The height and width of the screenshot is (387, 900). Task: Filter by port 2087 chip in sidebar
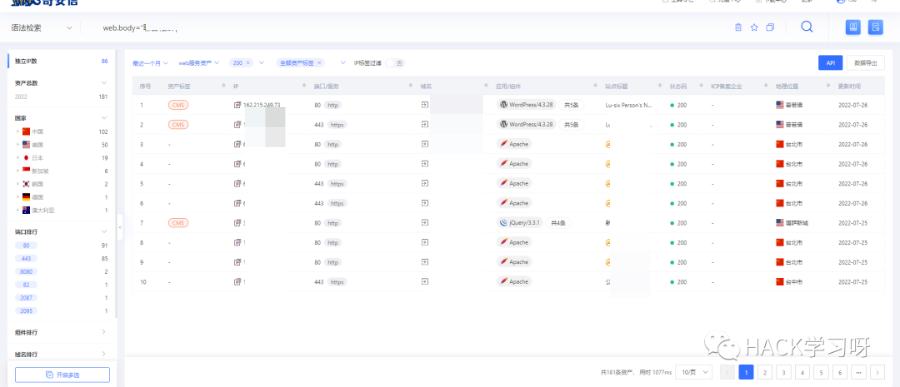pyautogui.click(x=26, y=298)
